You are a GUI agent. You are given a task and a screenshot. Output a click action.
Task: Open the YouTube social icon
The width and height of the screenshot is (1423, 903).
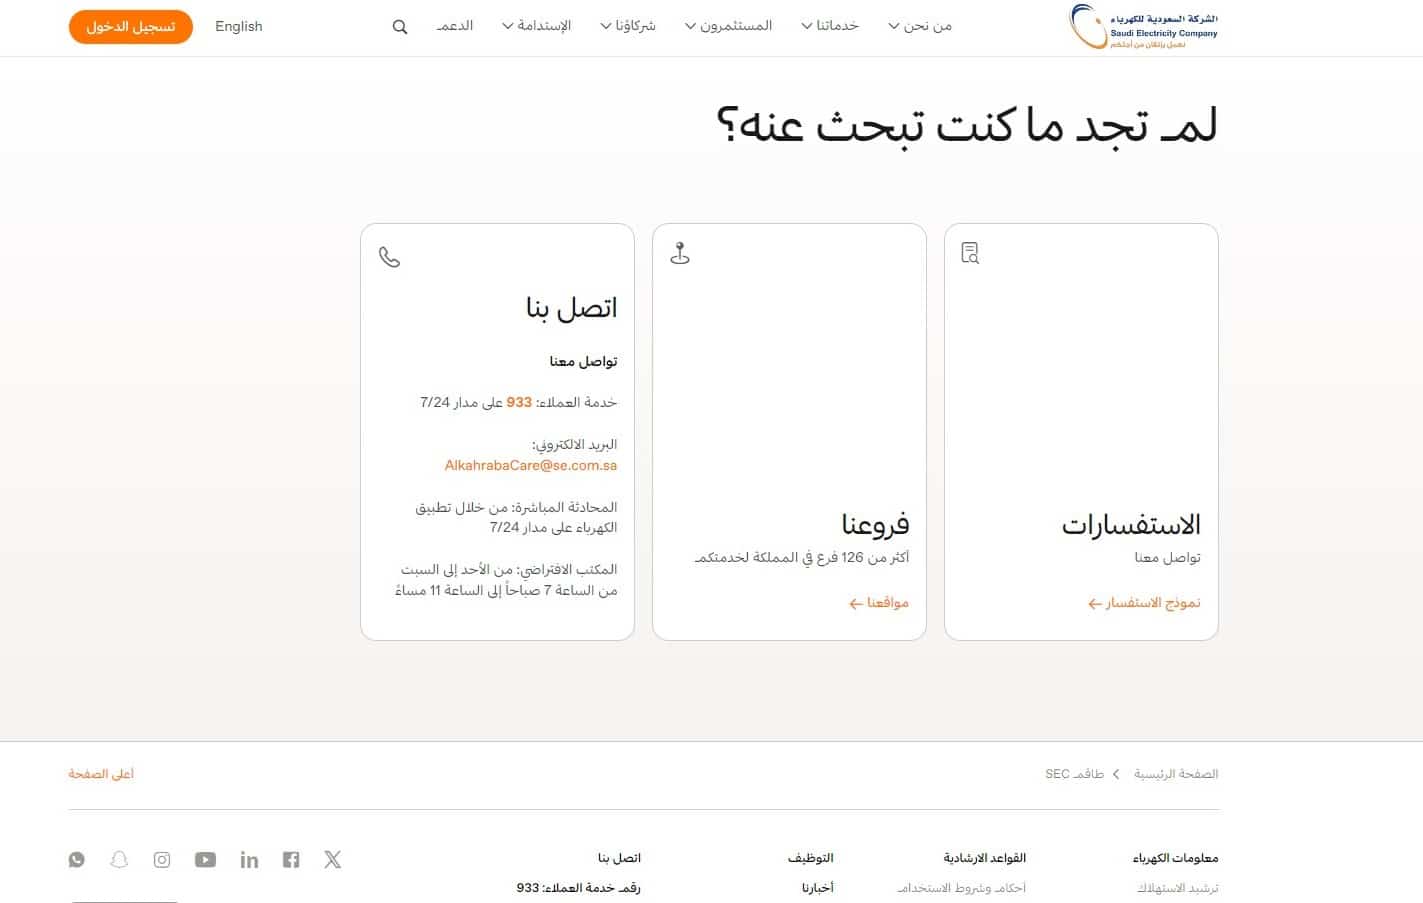pyautogui.click(x=205, y=859)
